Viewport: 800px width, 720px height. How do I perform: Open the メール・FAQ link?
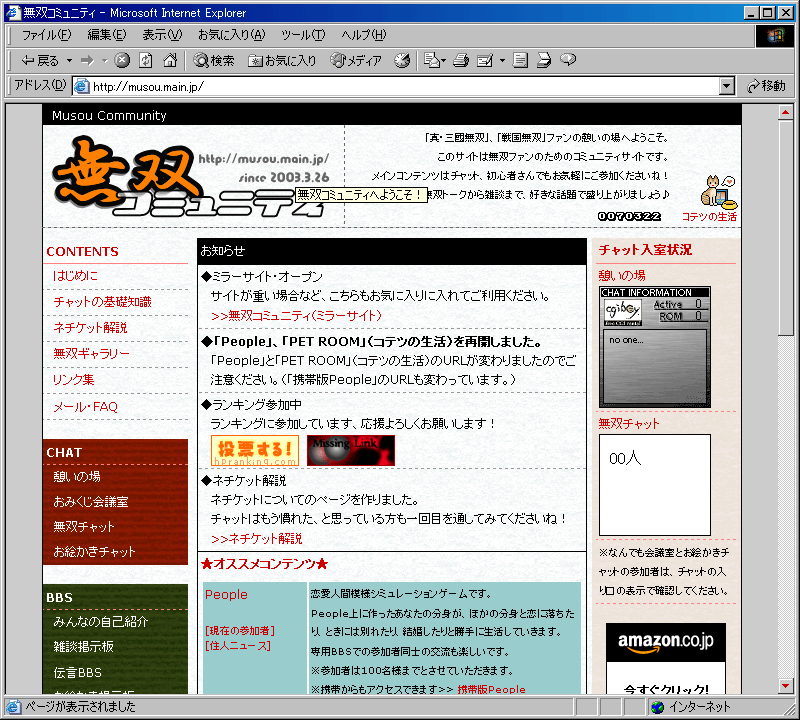[x=85, y=407]
